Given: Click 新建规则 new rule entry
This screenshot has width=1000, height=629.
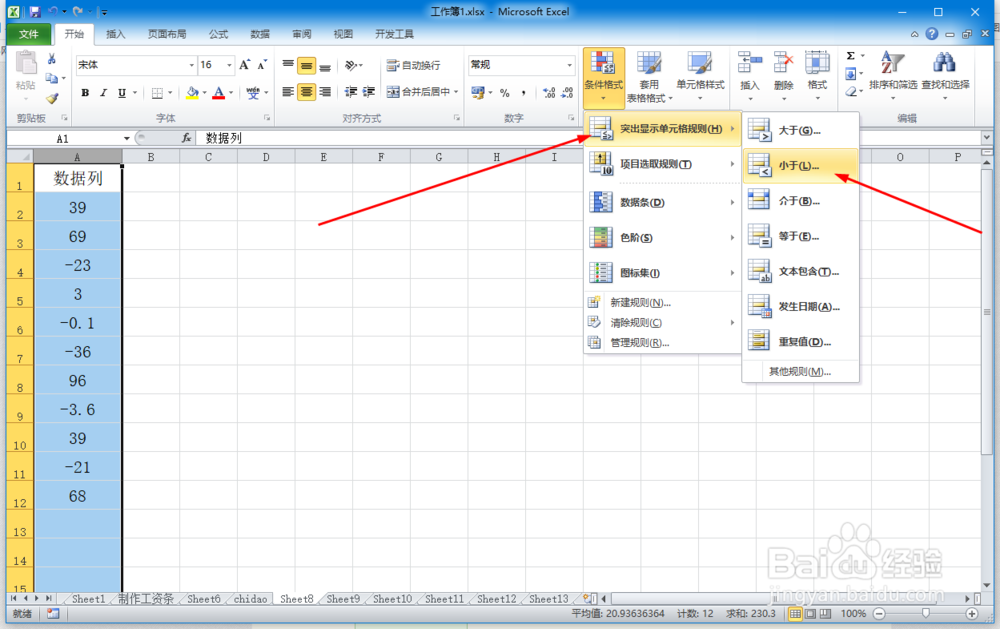Looking at the screenshot, I should (x=663, y=302).
